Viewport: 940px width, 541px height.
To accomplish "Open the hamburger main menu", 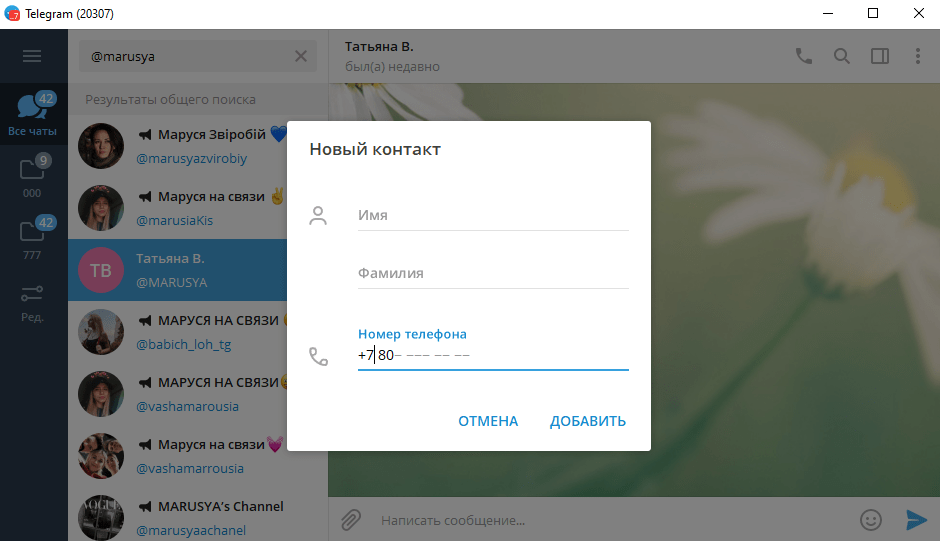I will pyautogui.click(x=32, y=56).
